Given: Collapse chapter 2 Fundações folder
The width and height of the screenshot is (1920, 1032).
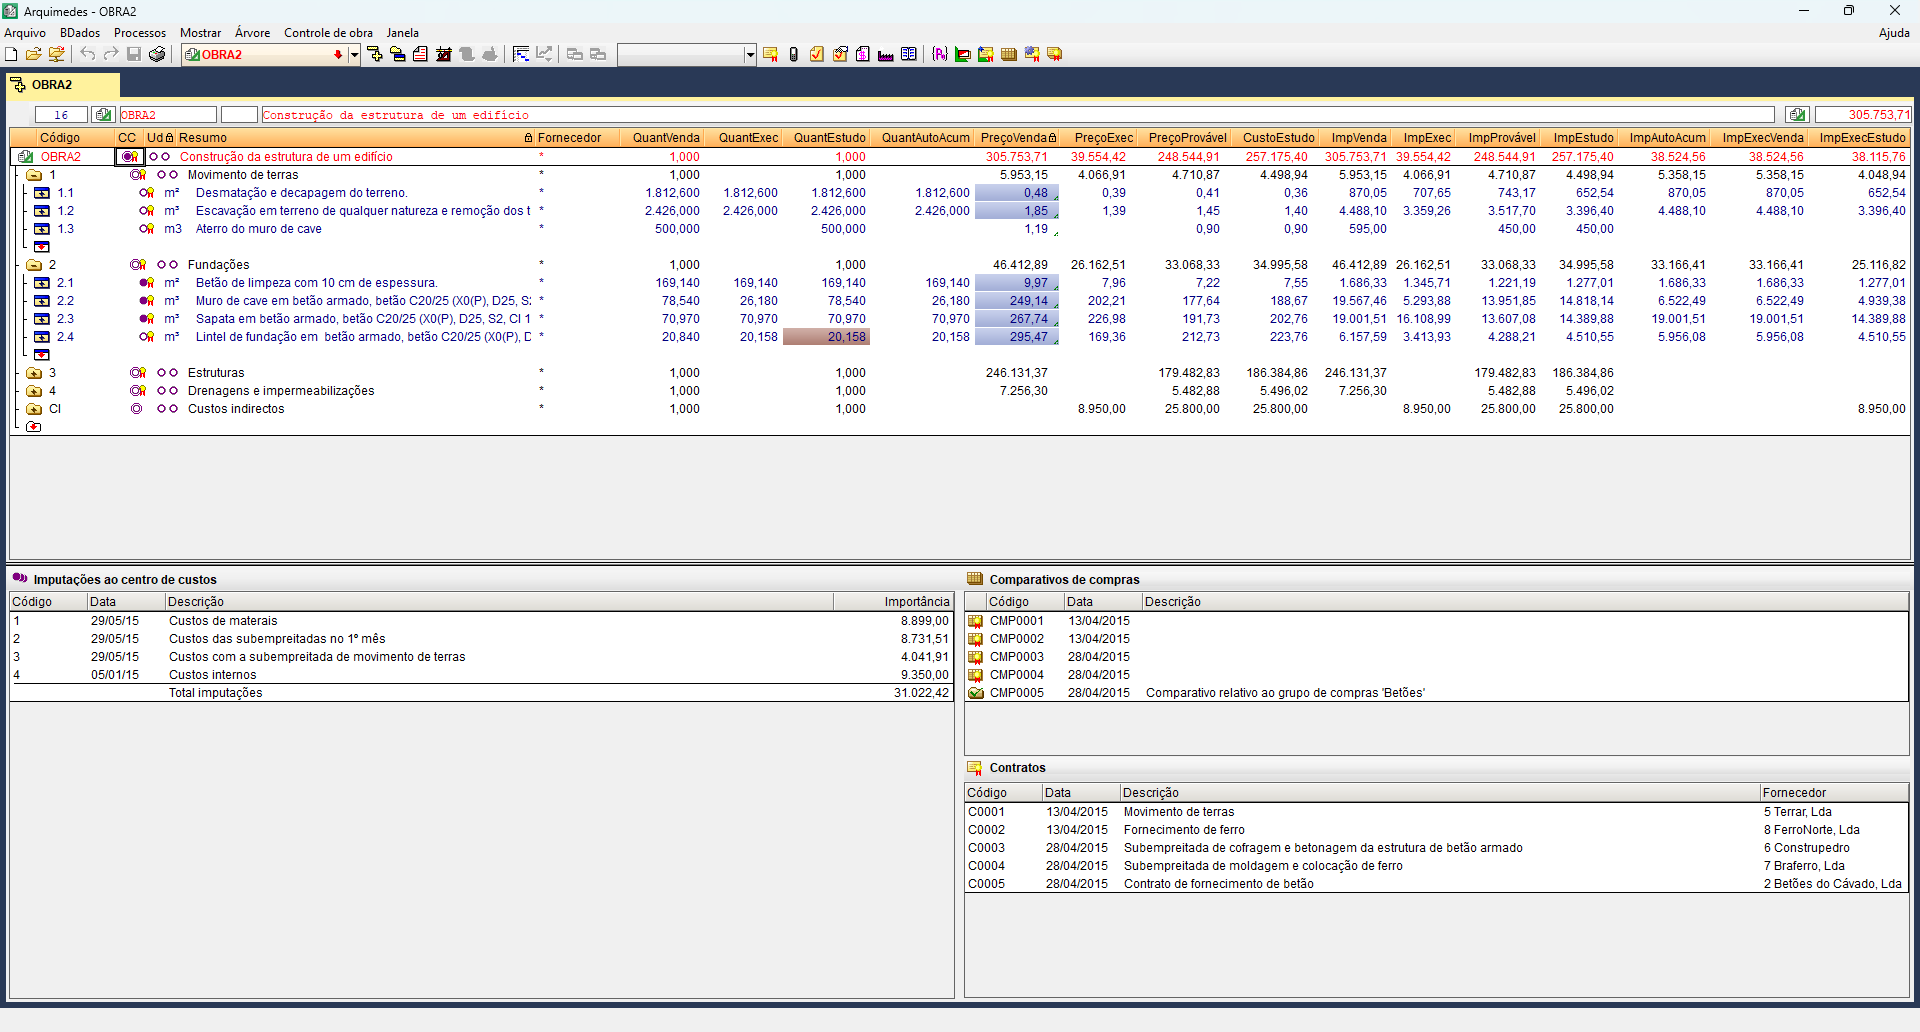Looking at the screenshot, I should pyautogui.click(x=34, y=265).
